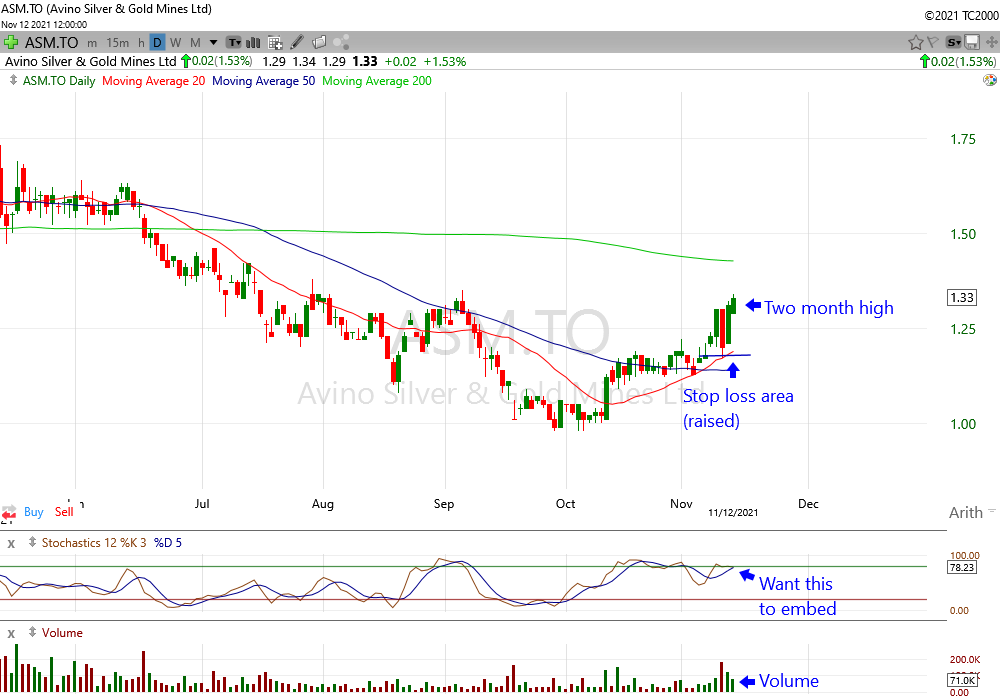Click the trade ticket arrows beside Buy

pyautogui.click(x=9, y=513)
